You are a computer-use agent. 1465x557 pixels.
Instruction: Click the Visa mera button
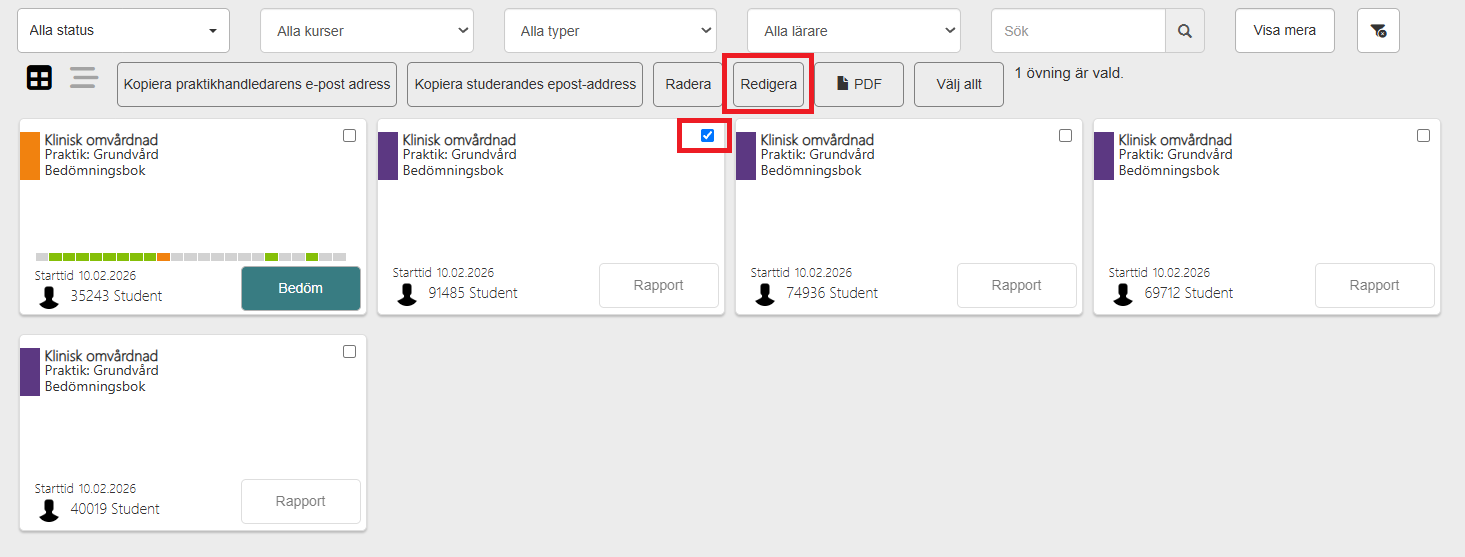[x=1285, y=31]
